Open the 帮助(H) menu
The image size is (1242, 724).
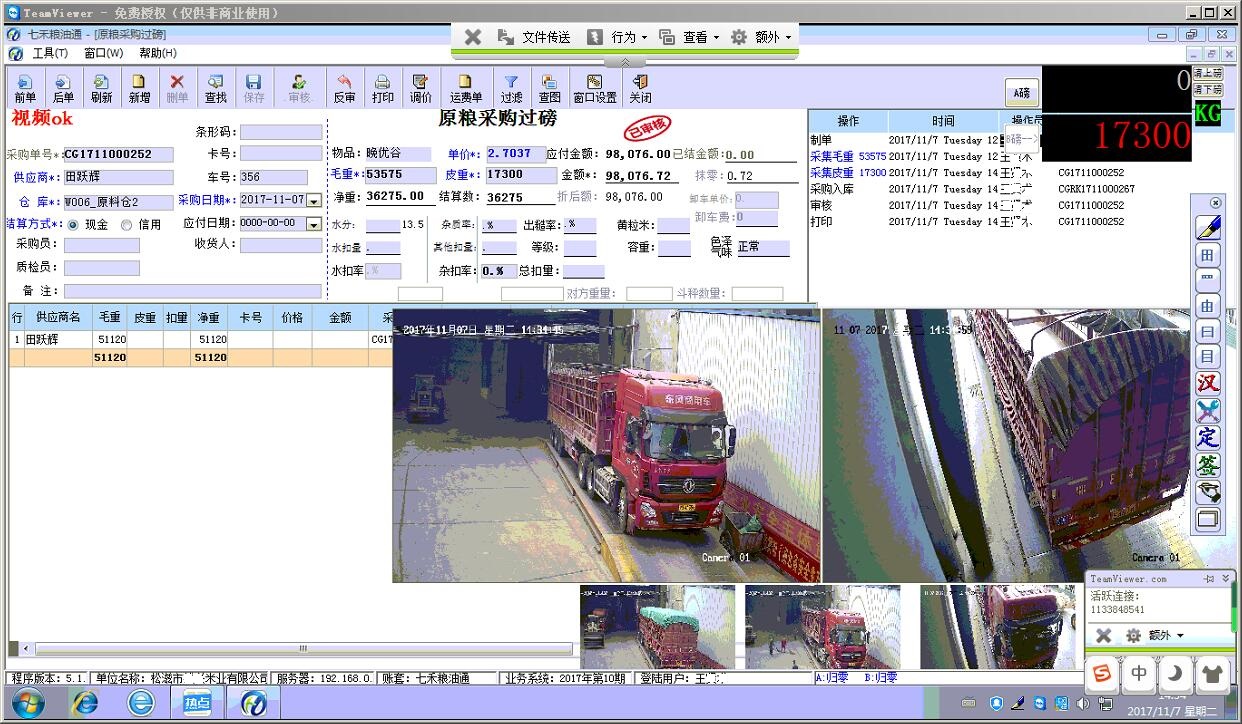pyautogui.click(x=158, y=53)
